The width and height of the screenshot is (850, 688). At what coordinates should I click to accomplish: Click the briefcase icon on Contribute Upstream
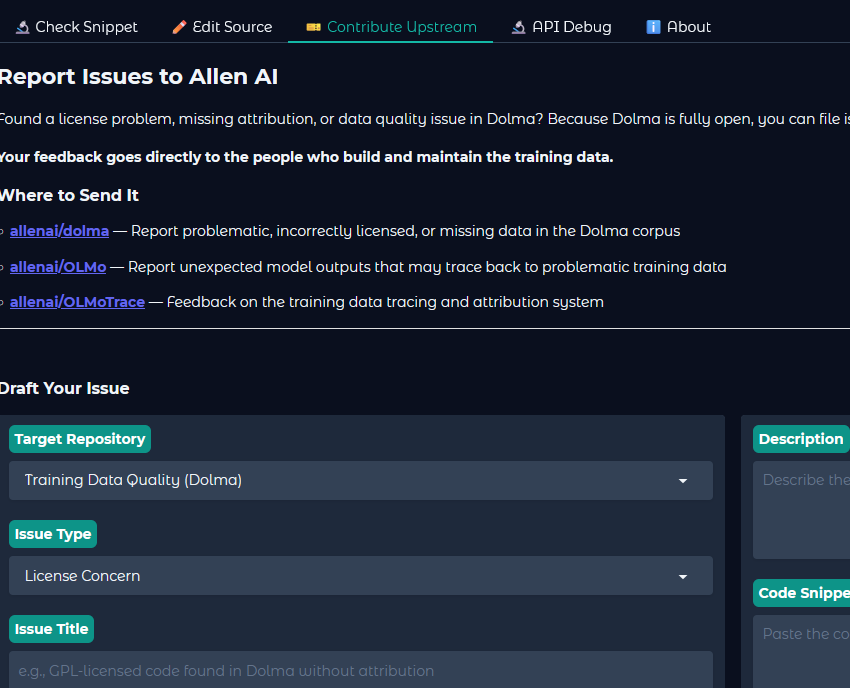coord(312,26)
